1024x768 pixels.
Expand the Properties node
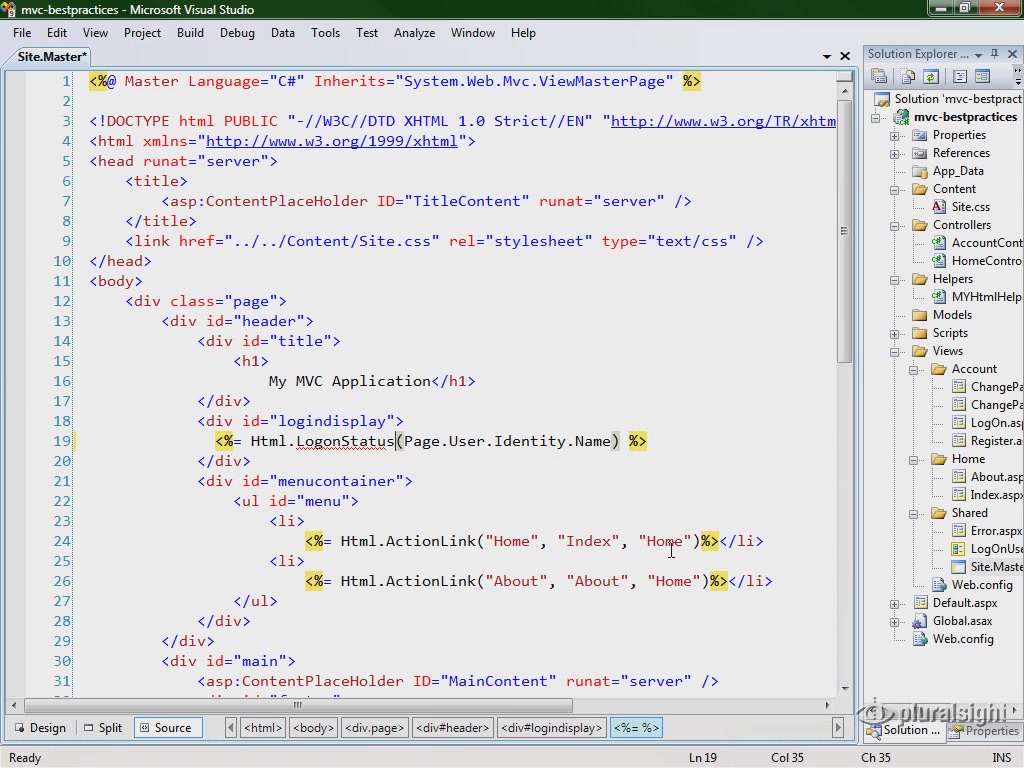click(894, 136)
